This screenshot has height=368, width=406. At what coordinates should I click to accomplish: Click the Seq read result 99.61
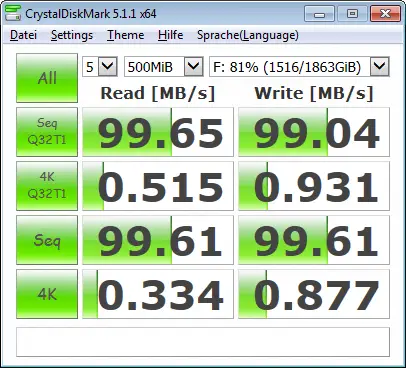pos(158,240)
